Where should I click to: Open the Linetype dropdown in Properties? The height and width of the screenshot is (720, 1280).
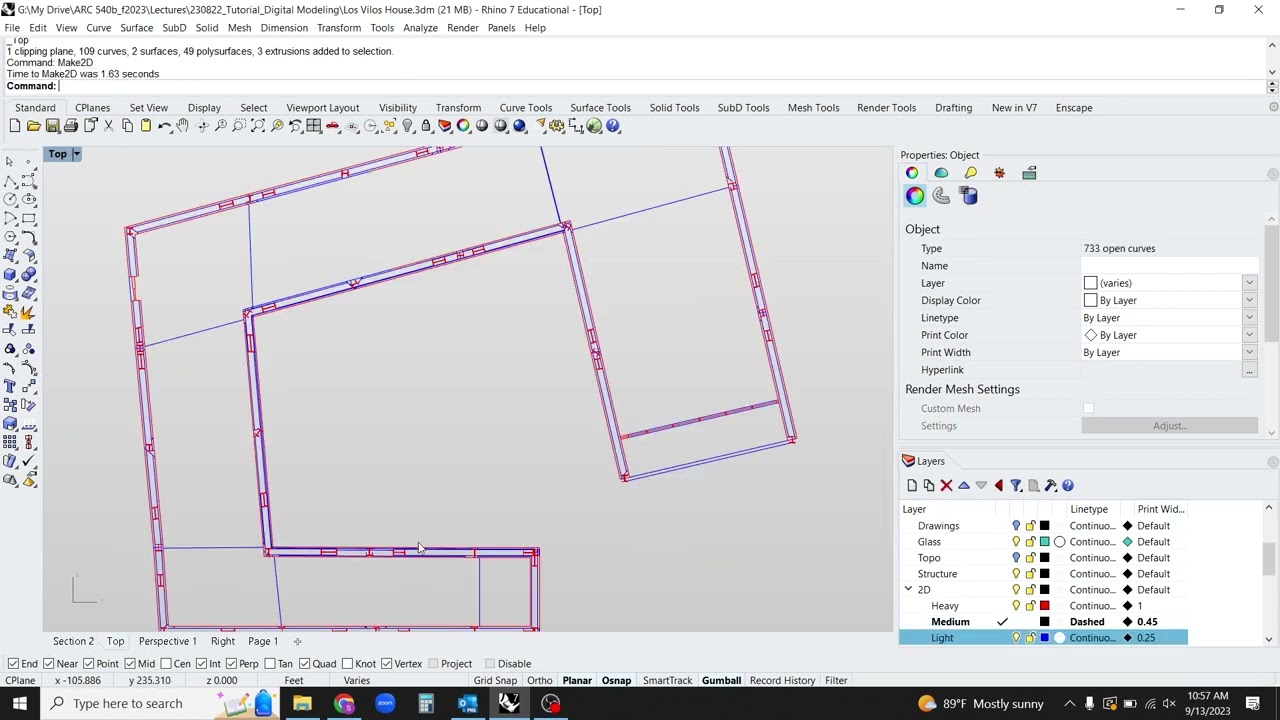pos(1249,318)
